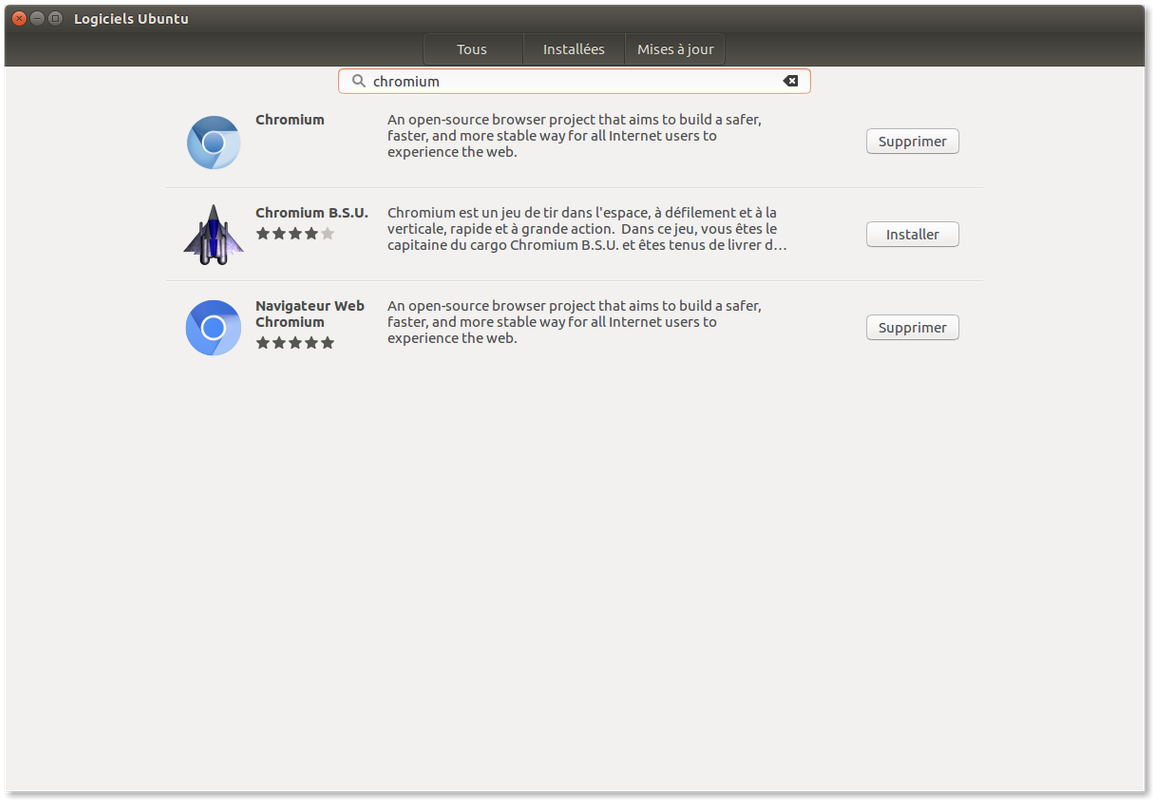
Task: Open the Installées tab
Action: pyautogui.click(x=574, y=49)
